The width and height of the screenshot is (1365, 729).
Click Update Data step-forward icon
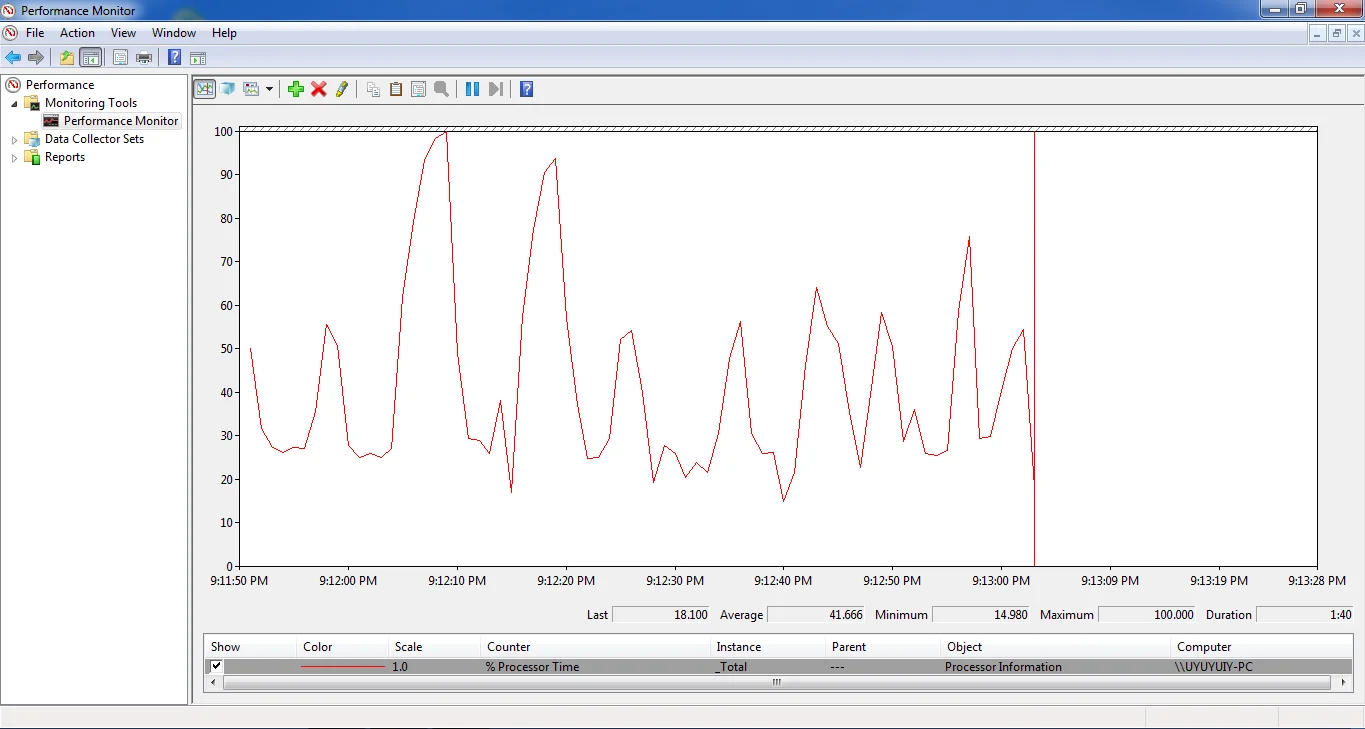point(495,89)
